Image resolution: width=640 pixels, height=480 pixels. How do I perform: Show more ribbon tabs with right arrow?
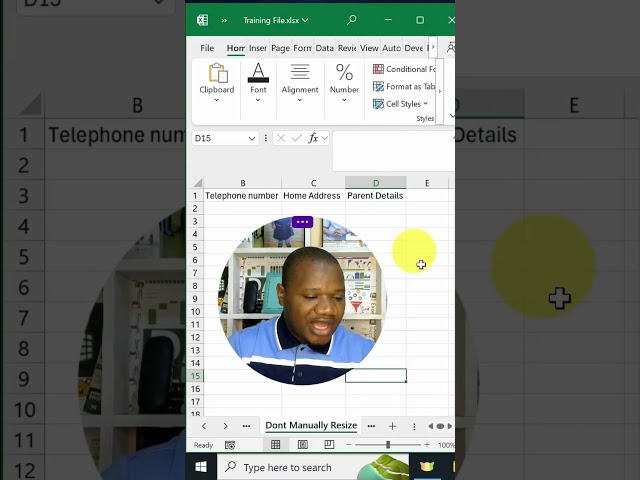pos(433,47)
